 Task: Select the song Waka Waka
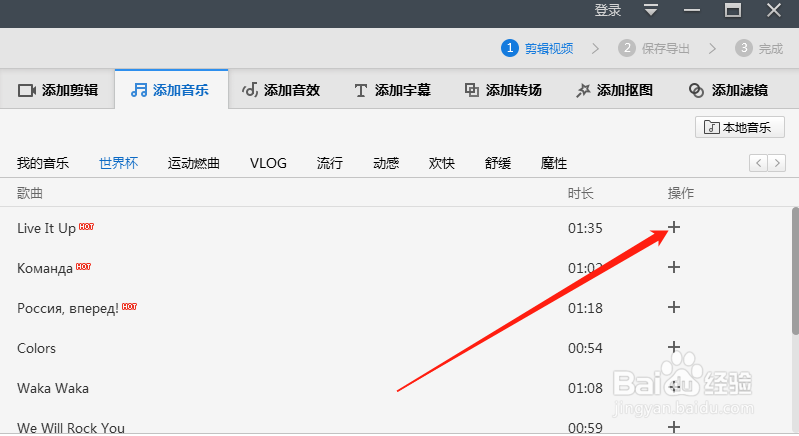pos(53,388)
